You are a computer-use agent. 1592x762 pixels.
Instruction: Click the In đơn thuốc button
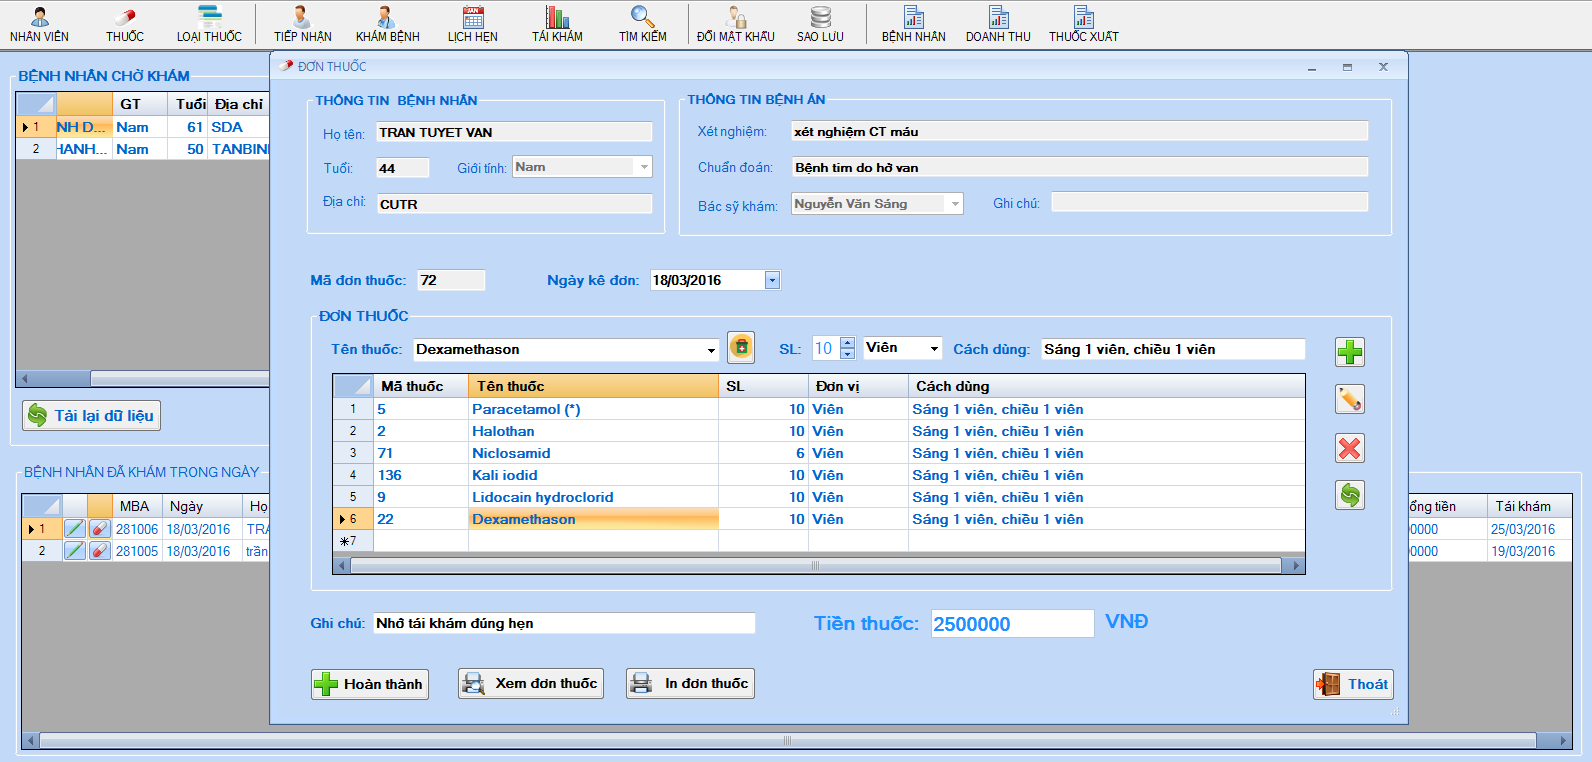[690, 684]
